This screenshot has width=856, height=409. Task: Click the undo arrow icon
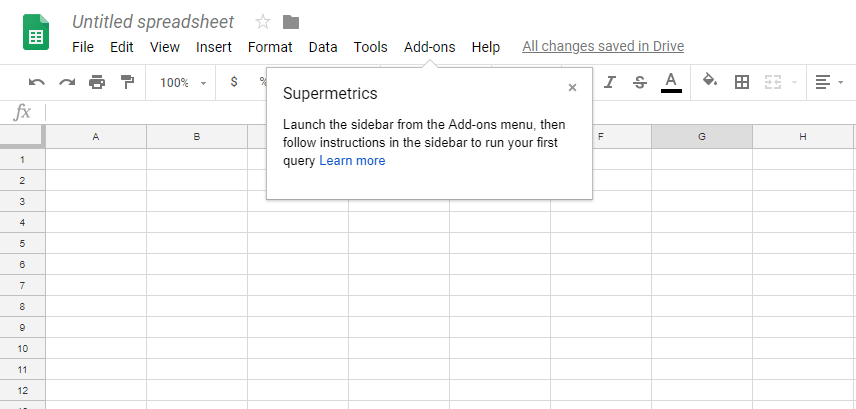coord(37,82)
